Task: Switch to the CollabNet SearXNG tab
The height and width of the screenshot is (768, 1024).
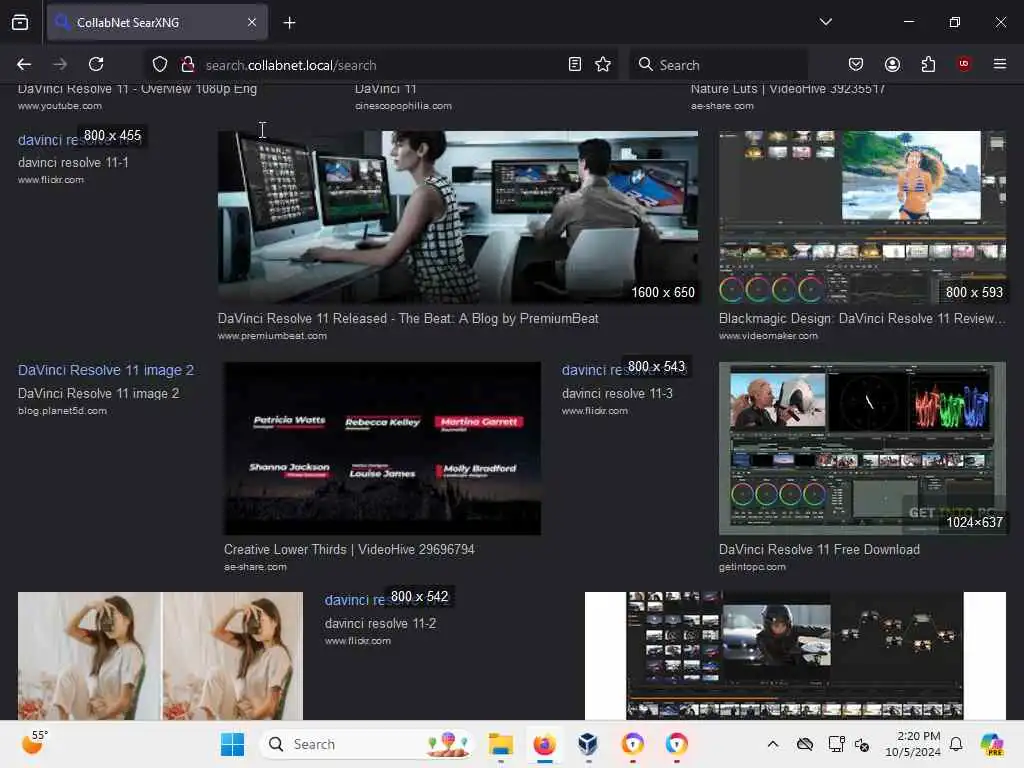Action: point(157,22)
